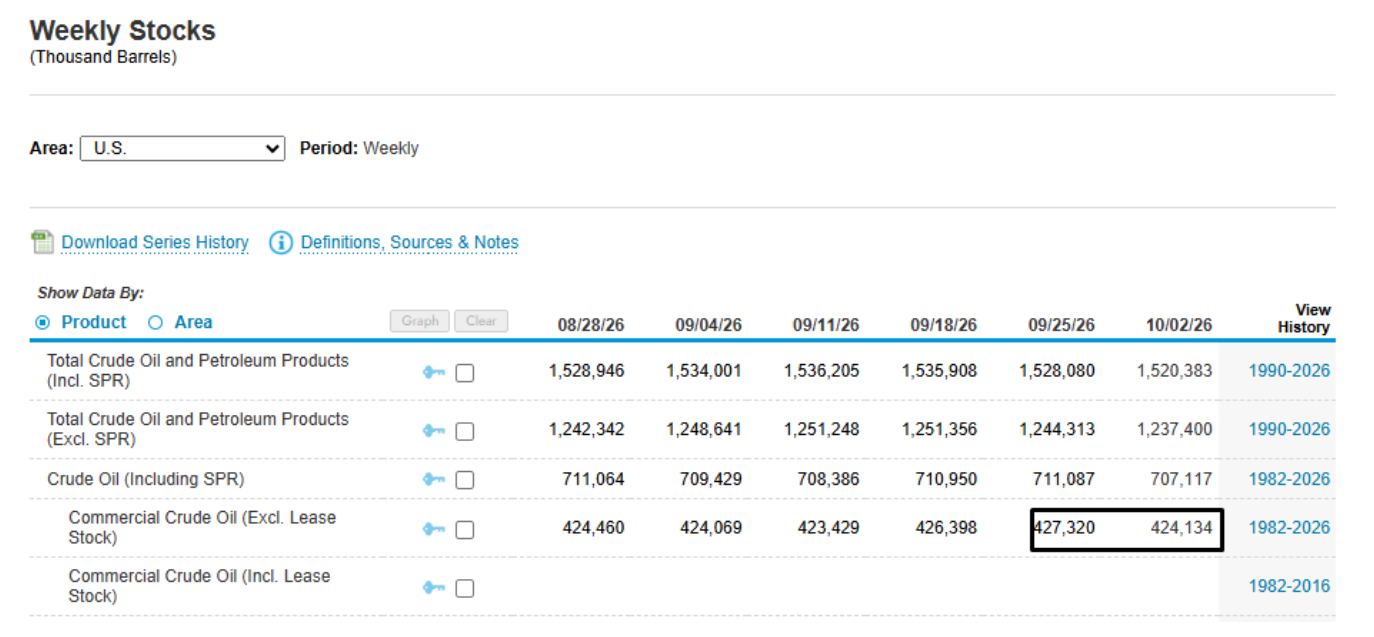Viewport: 1374px width, 637px height.
Task: Click the Excel icon beside Download Series History
Action: coord(42,242)
